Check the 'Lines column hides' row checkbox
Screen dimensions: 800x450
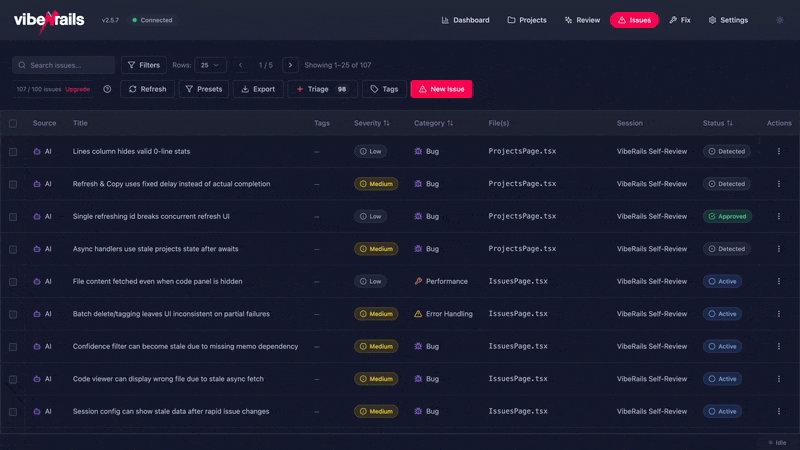tap(13, 152)
